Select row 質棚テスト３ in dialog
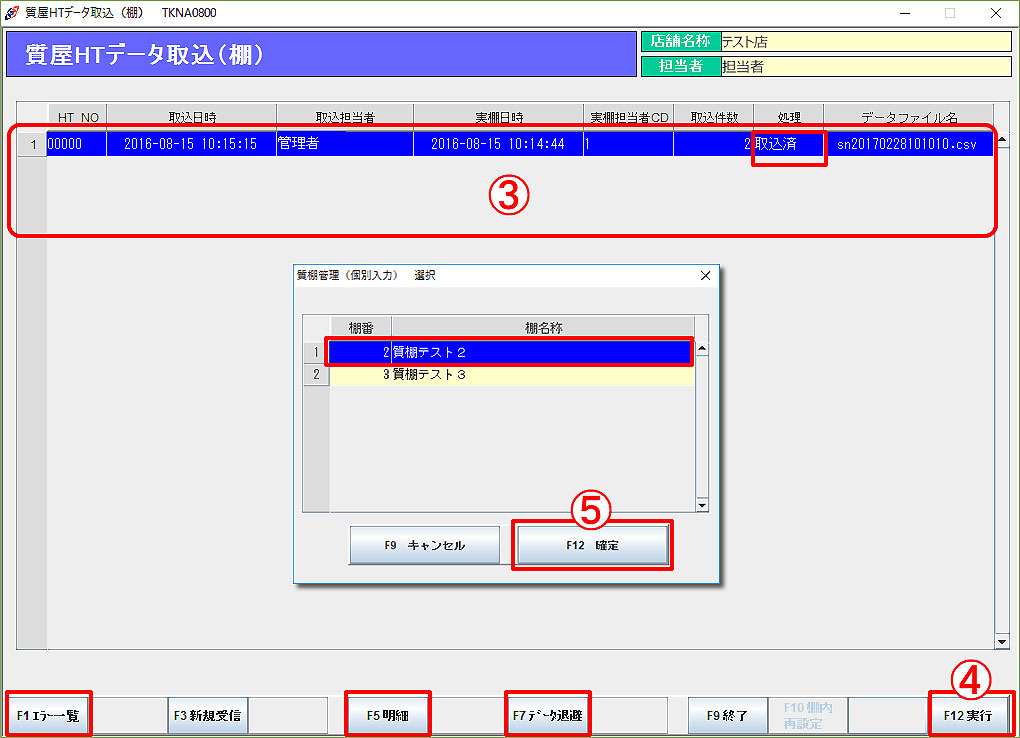Image resolution: width=1020 pixels, height=738 pixels. (511, 374)
